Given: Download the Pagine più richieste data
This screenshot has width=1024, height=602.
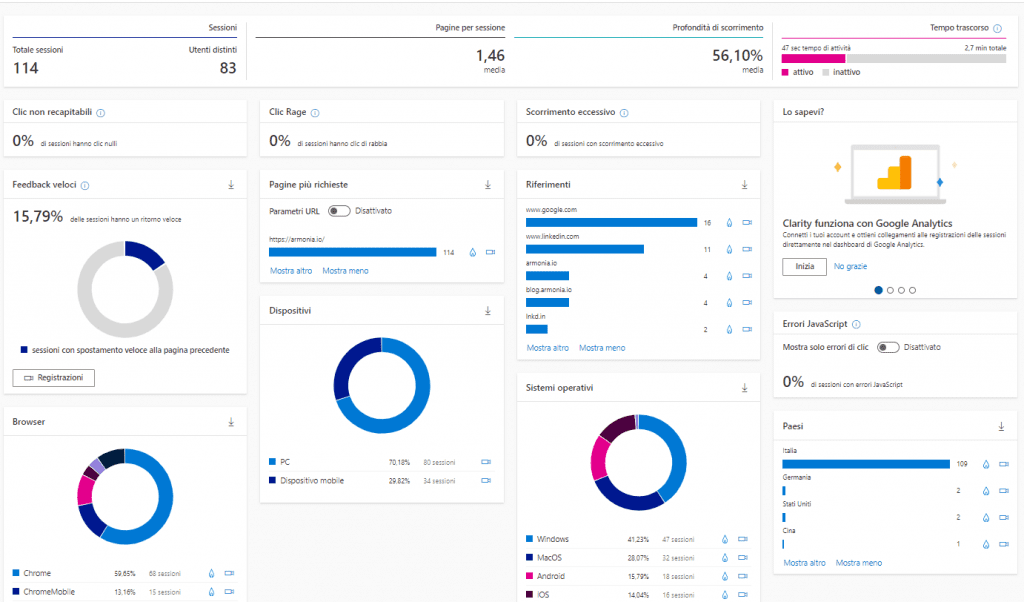Looking at the screenshot, I should (x=488, y=185).
